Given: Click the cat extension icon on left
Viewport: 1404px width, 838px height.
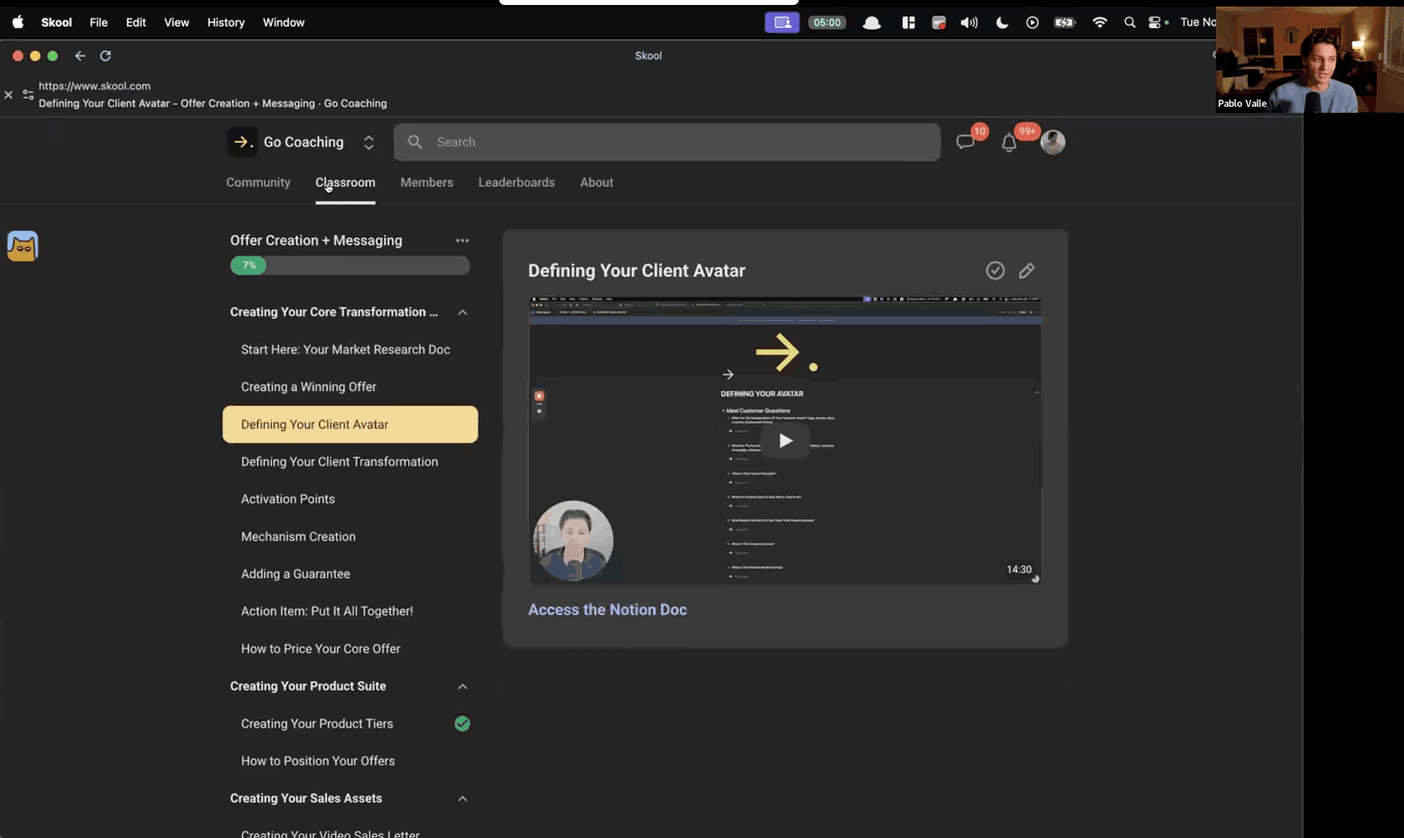Looking at the screenshot, I should point(22,246).
